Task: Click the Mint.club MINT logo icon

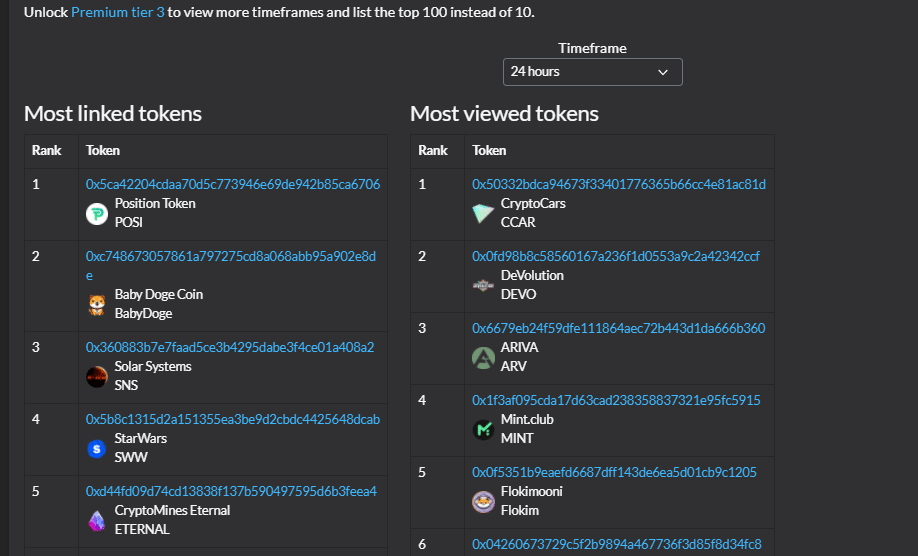Action: click(483, 430)
